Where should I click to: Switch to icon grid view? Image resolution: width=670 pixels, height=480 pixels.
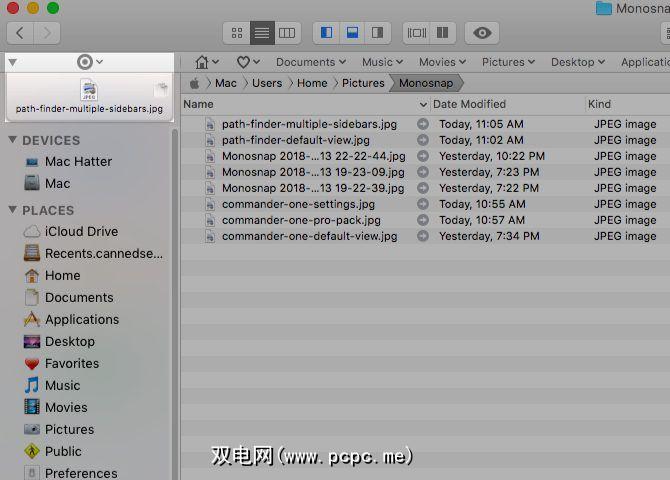coord(237,33)
